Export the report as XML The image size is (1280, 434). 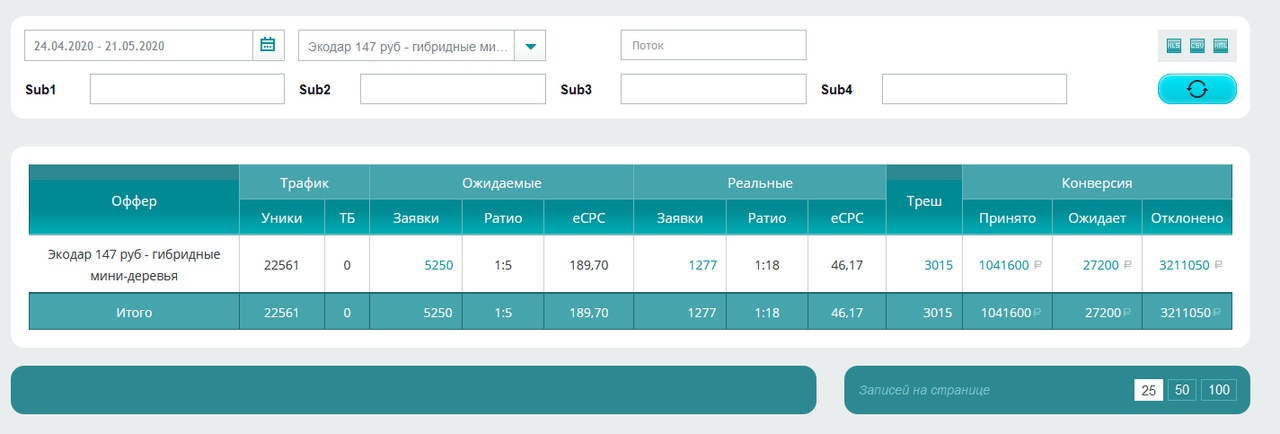tap(1220, 45)
